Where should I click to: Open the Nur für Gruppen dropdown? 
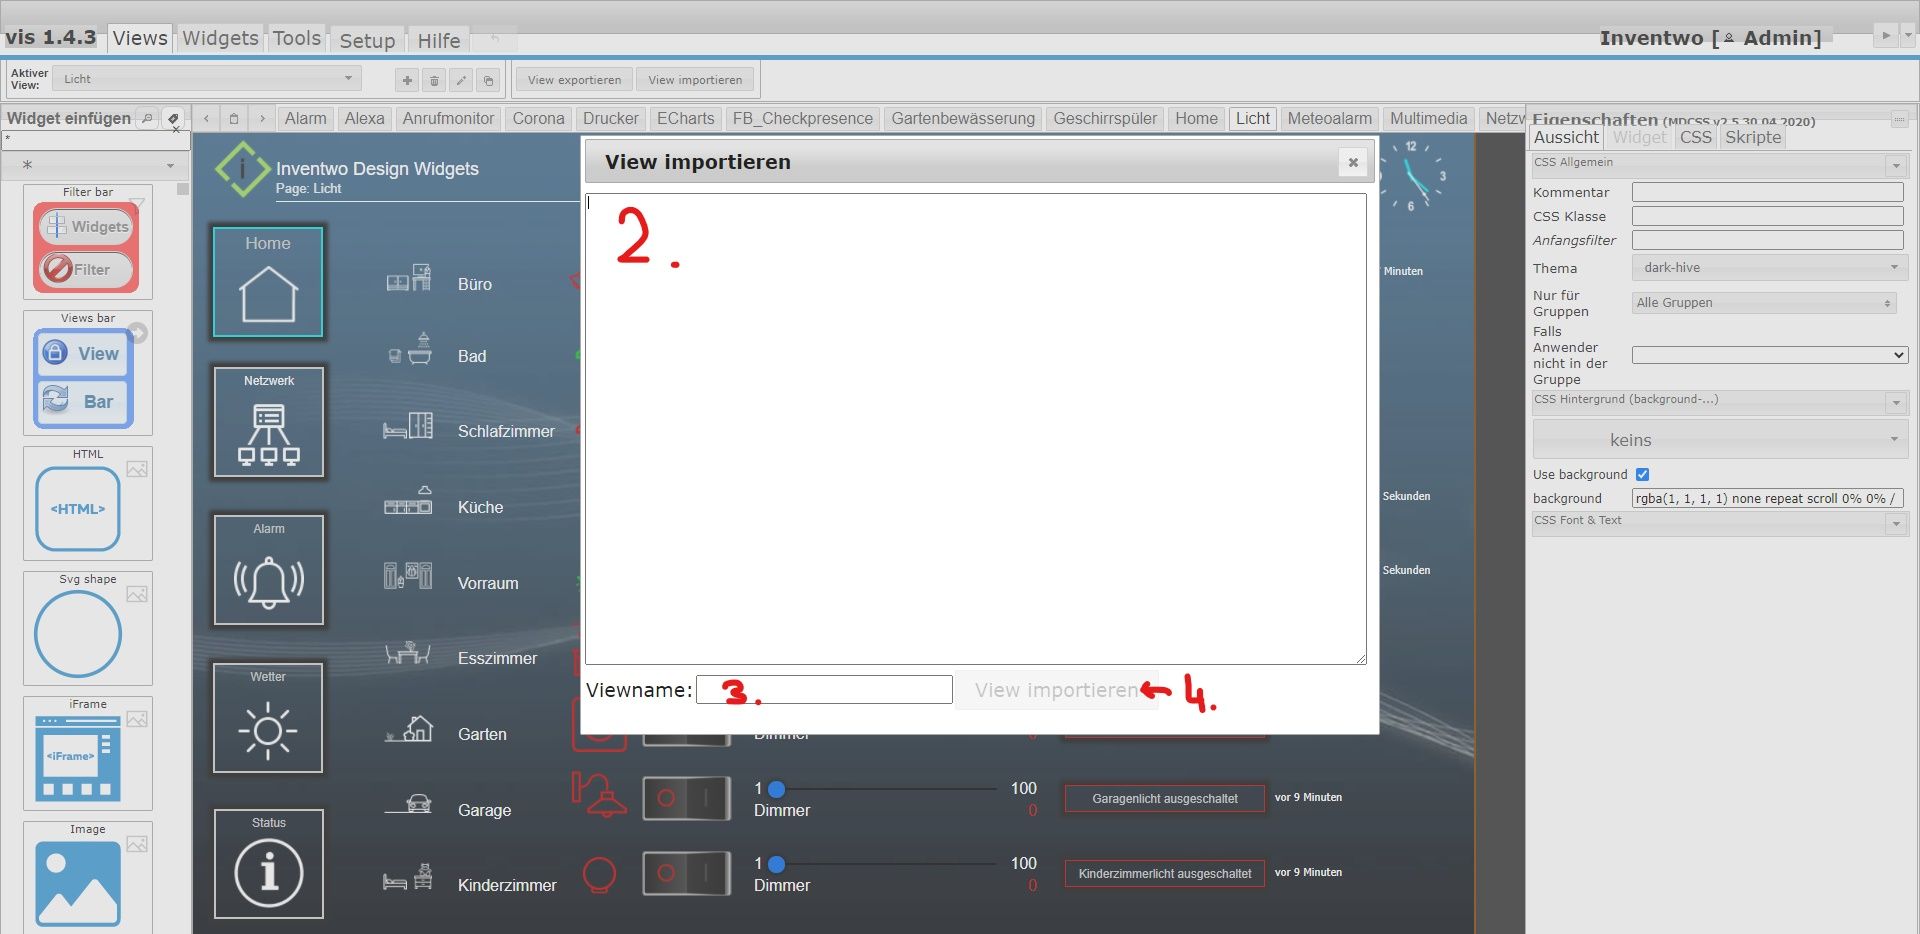pyautogui.click(x=1764, y=303)
